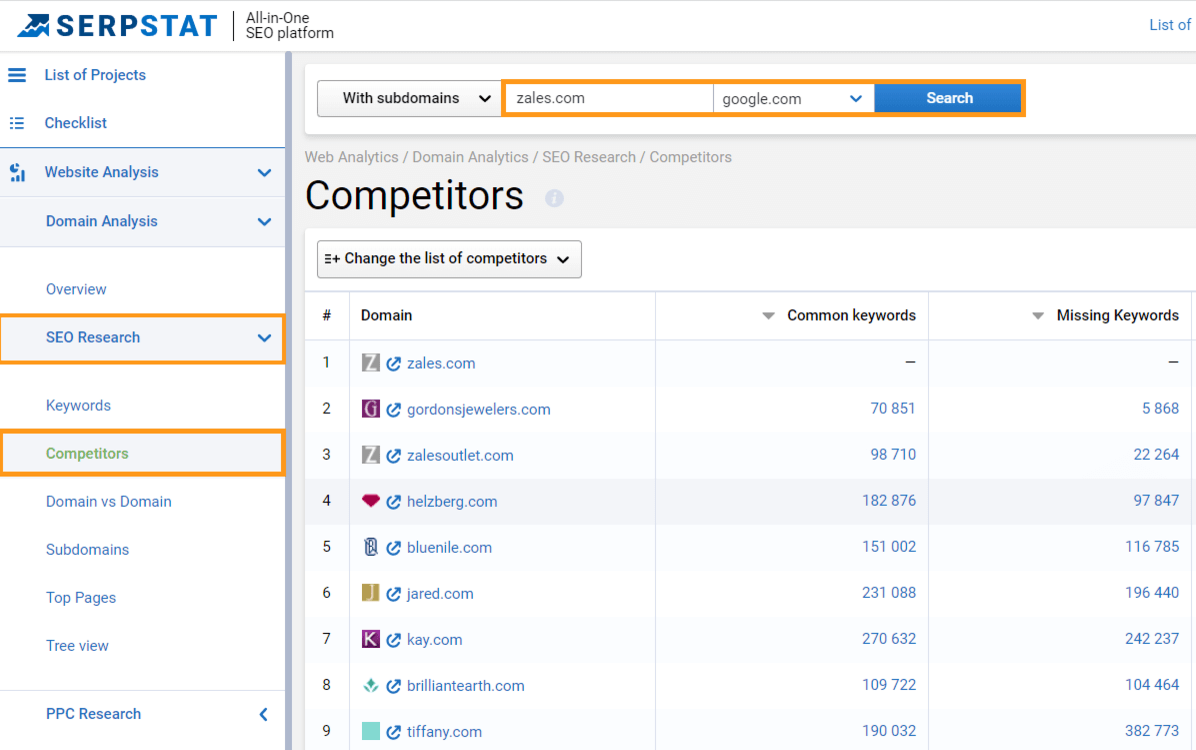Sort by Common keywords arrow
Screen dimensions: 1196x750
pyautogui.click(x=769, y=316)
